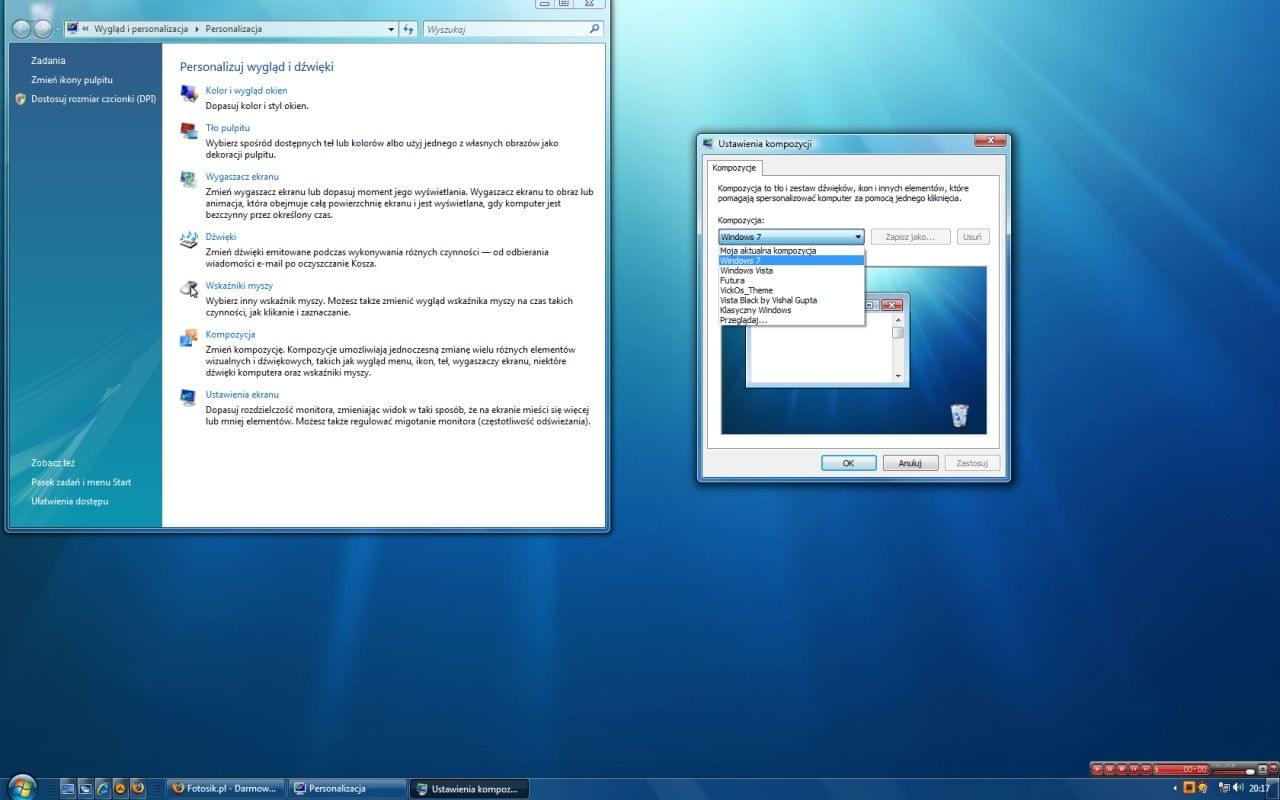The image size is (1280, 800).
Task: Open address bar history dropdown arrow
Action: coord(392,29)
